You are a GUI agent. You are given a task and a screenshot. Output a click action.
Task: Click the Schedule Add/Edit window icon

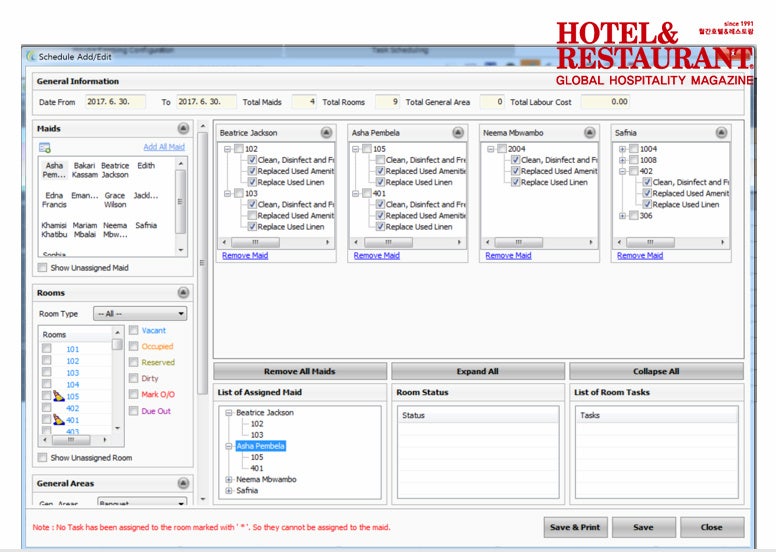[32, 56]
